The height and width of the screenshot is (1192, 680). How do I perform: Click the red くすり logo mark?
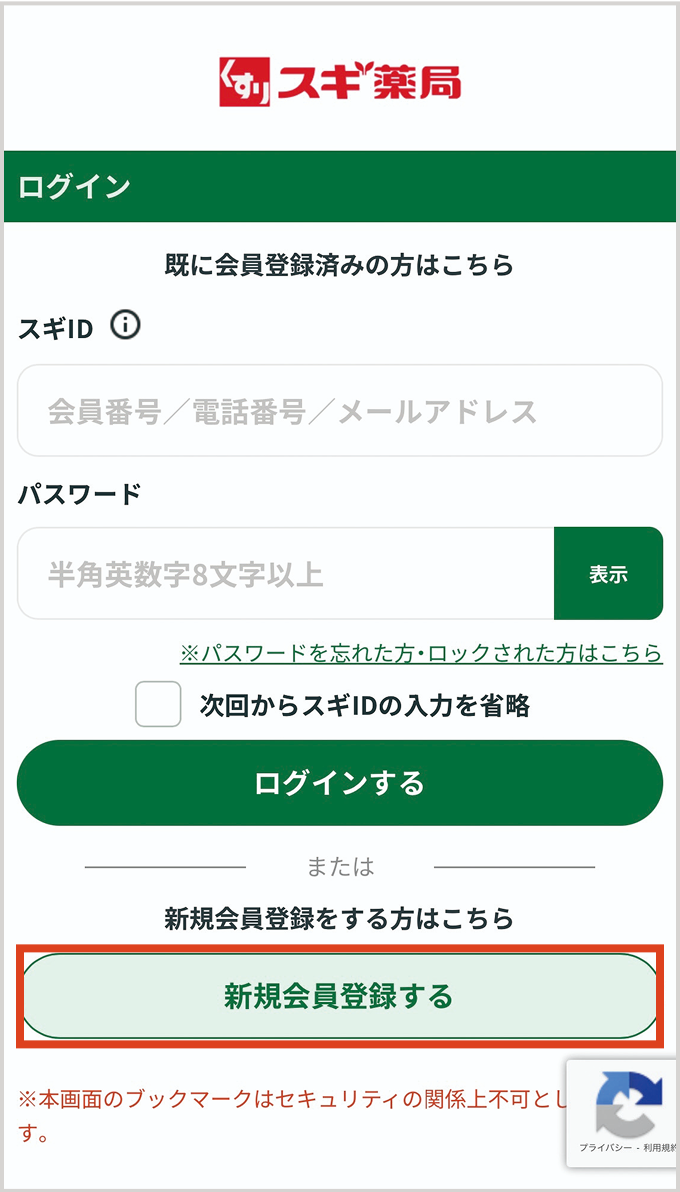pyautogui.click(x=245, y=83)
